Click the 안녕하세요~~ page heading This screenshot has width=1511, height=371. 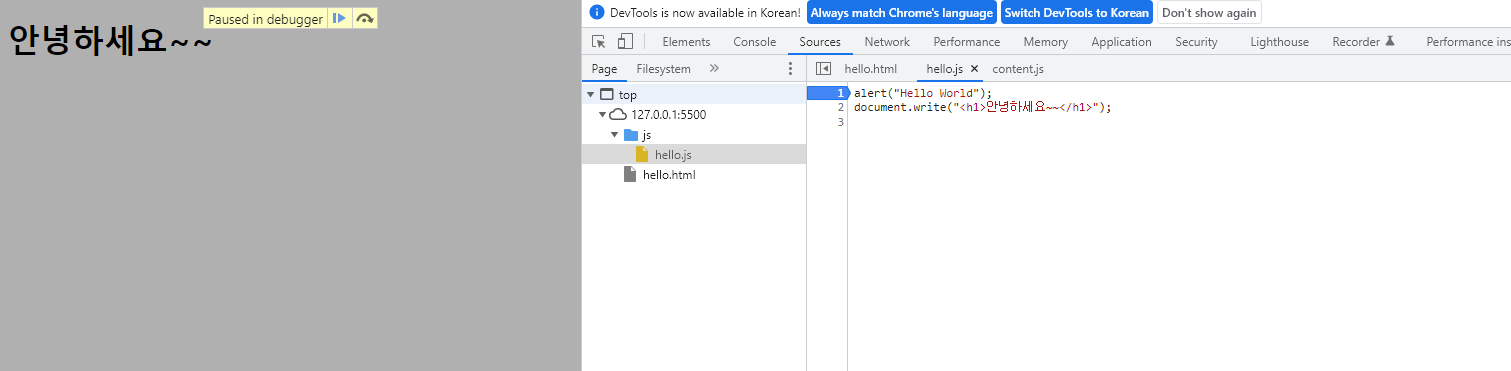click(x=110, y=40)
